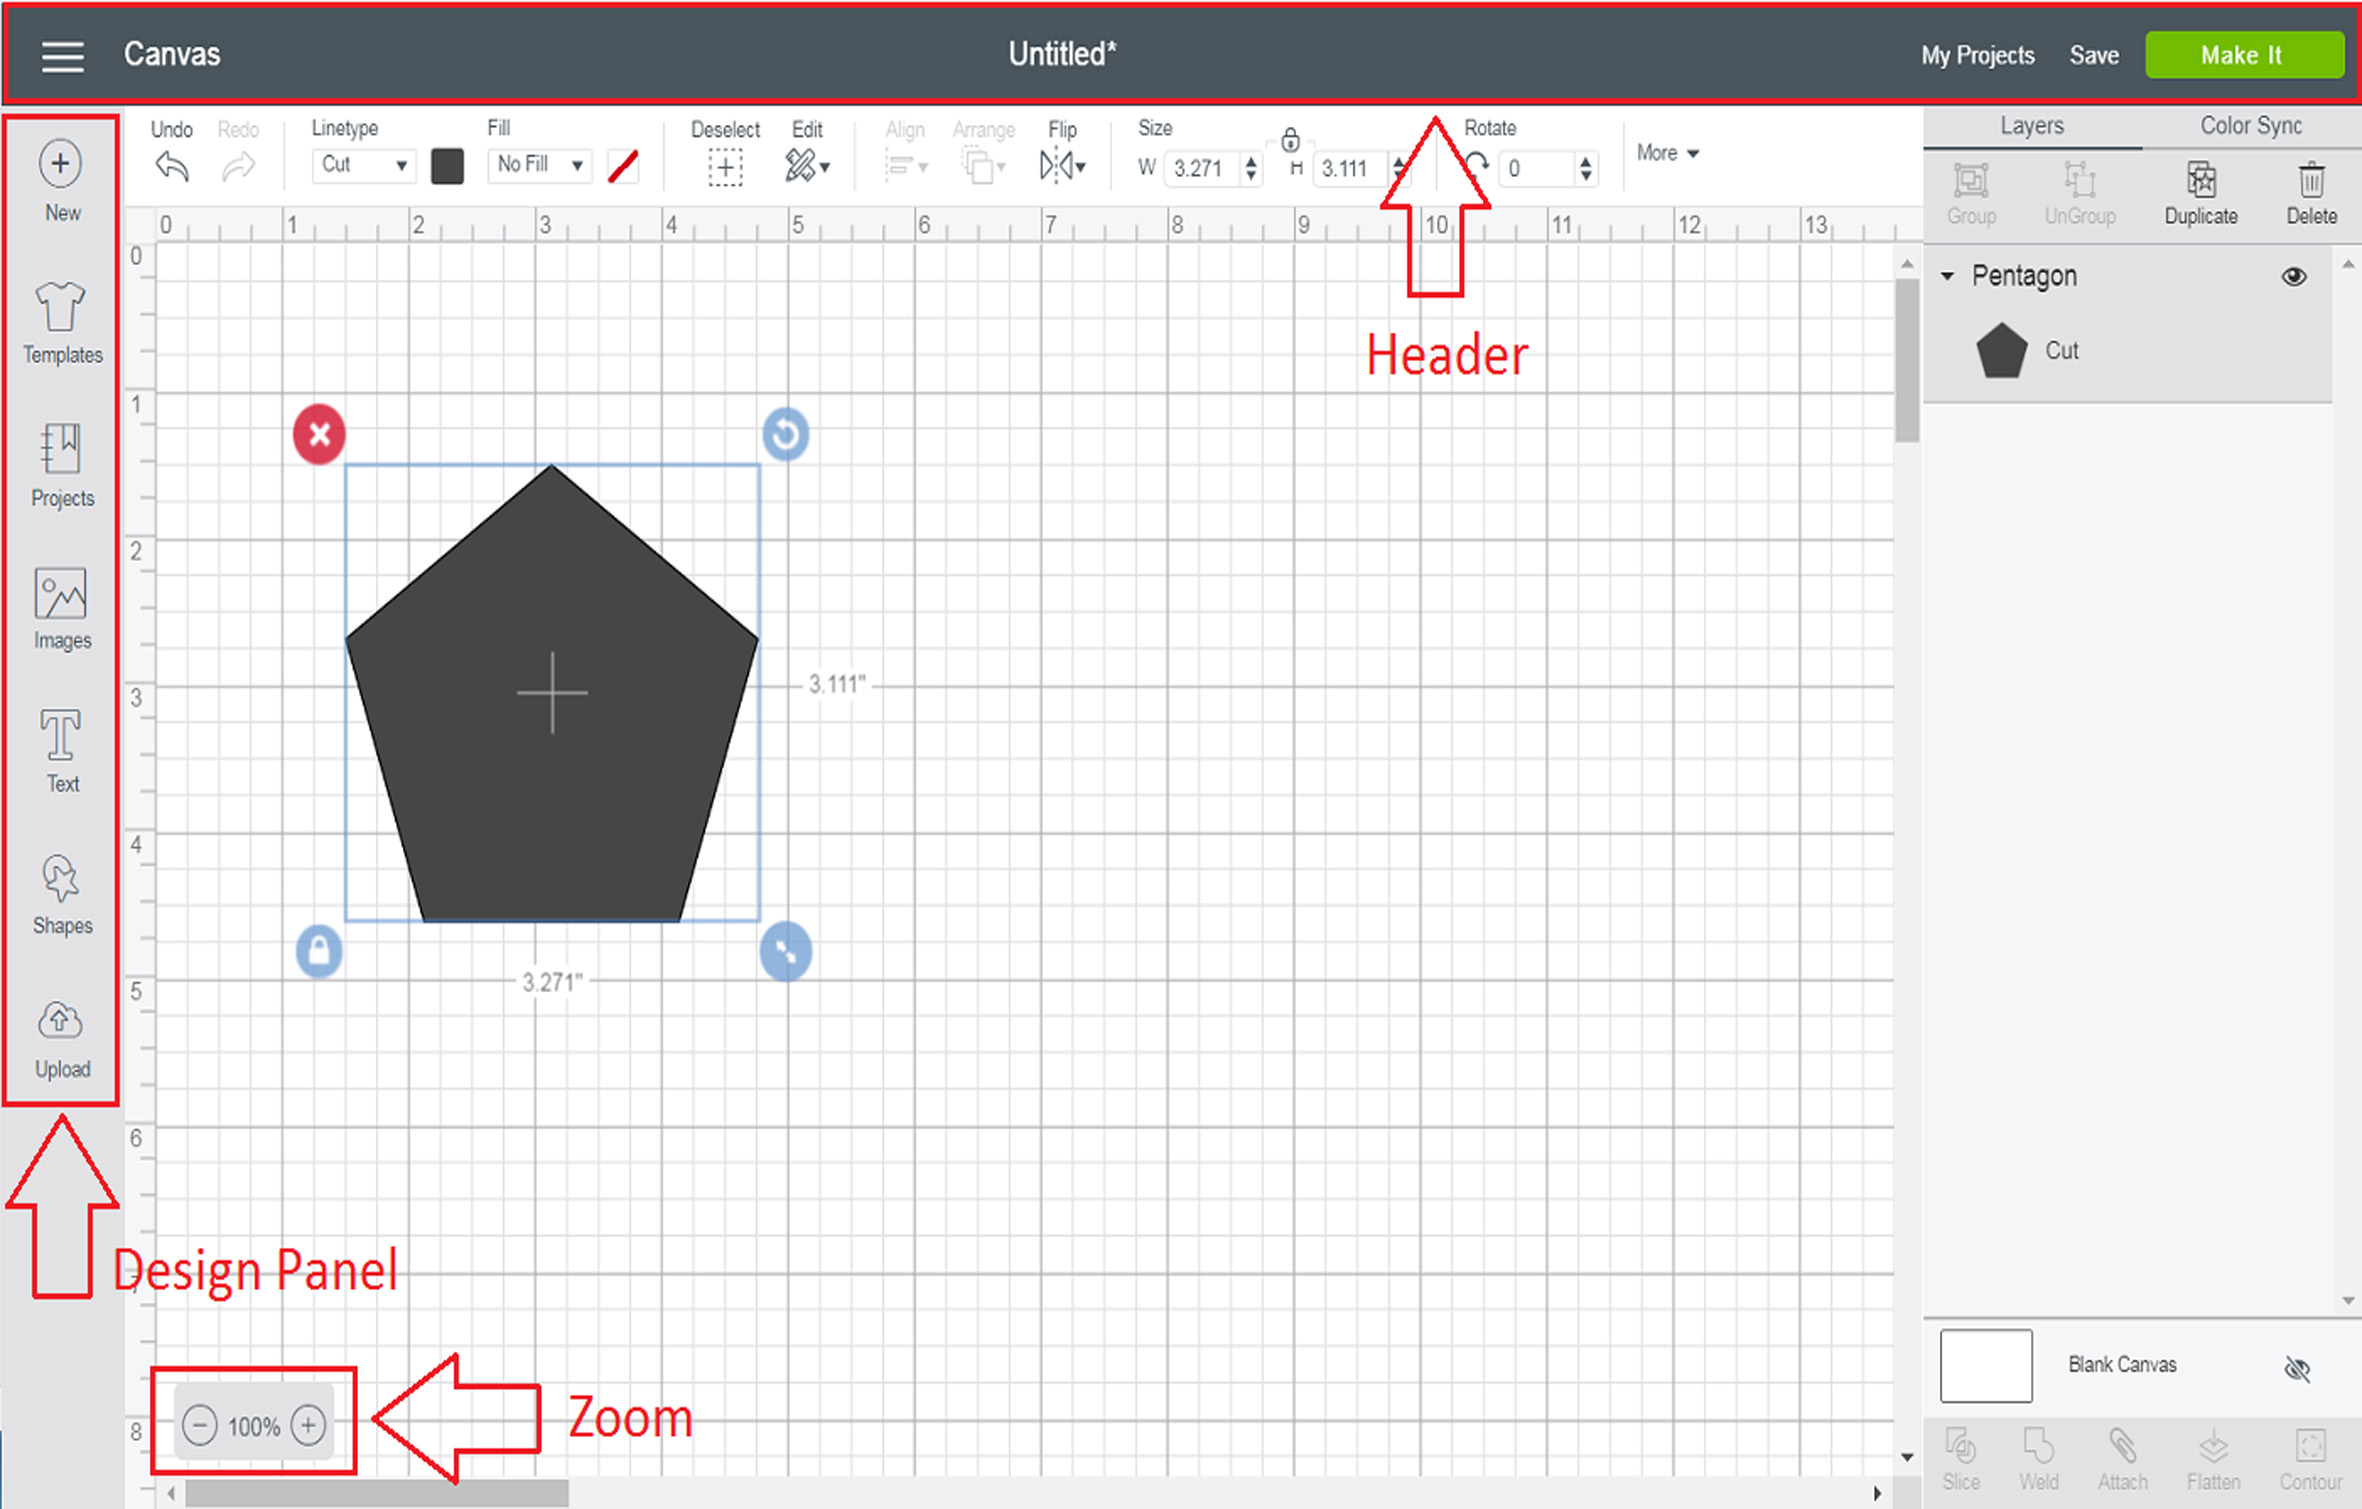The image size is (2362, 1509).
Task: Open the Templates t-shirt icon
Action: (61, 307)
